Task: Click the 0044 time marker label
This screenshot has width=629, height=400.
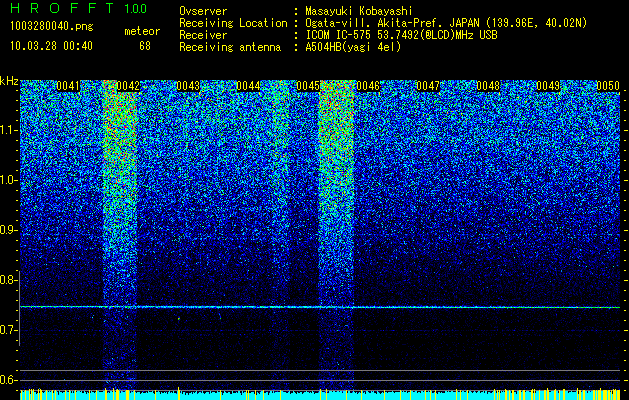Action: [248, 86]
